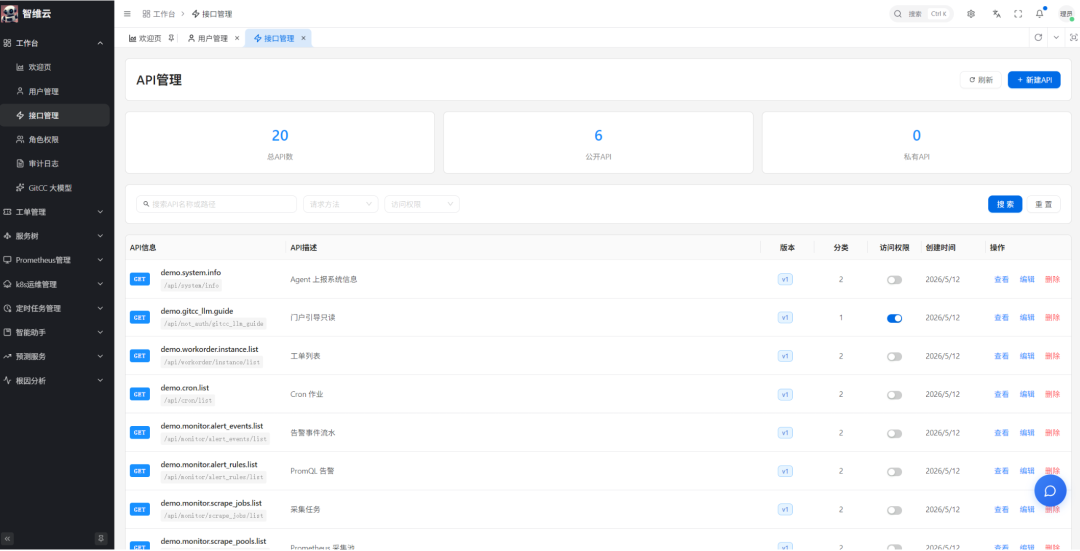
Task: Toggle access switch for demo.workorder.instance.list
Action: tap(894, 357)
